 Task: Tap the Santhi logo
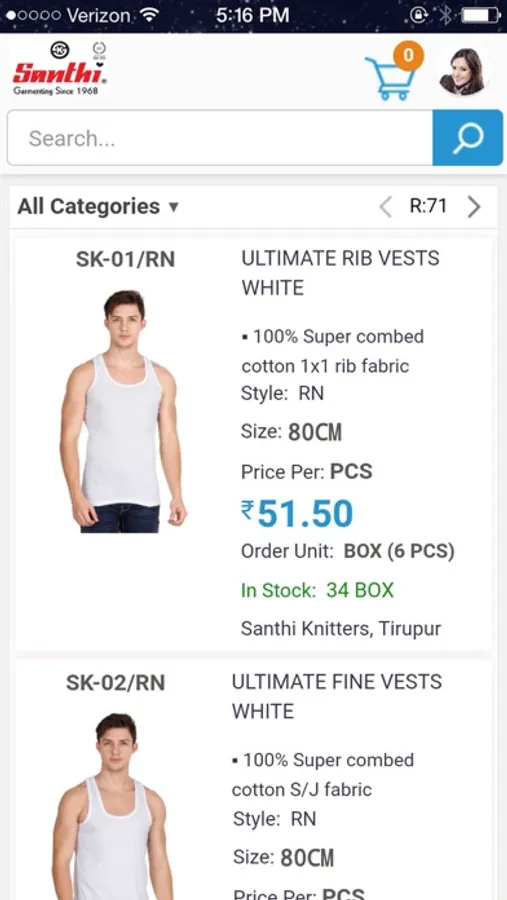[60, 69]
